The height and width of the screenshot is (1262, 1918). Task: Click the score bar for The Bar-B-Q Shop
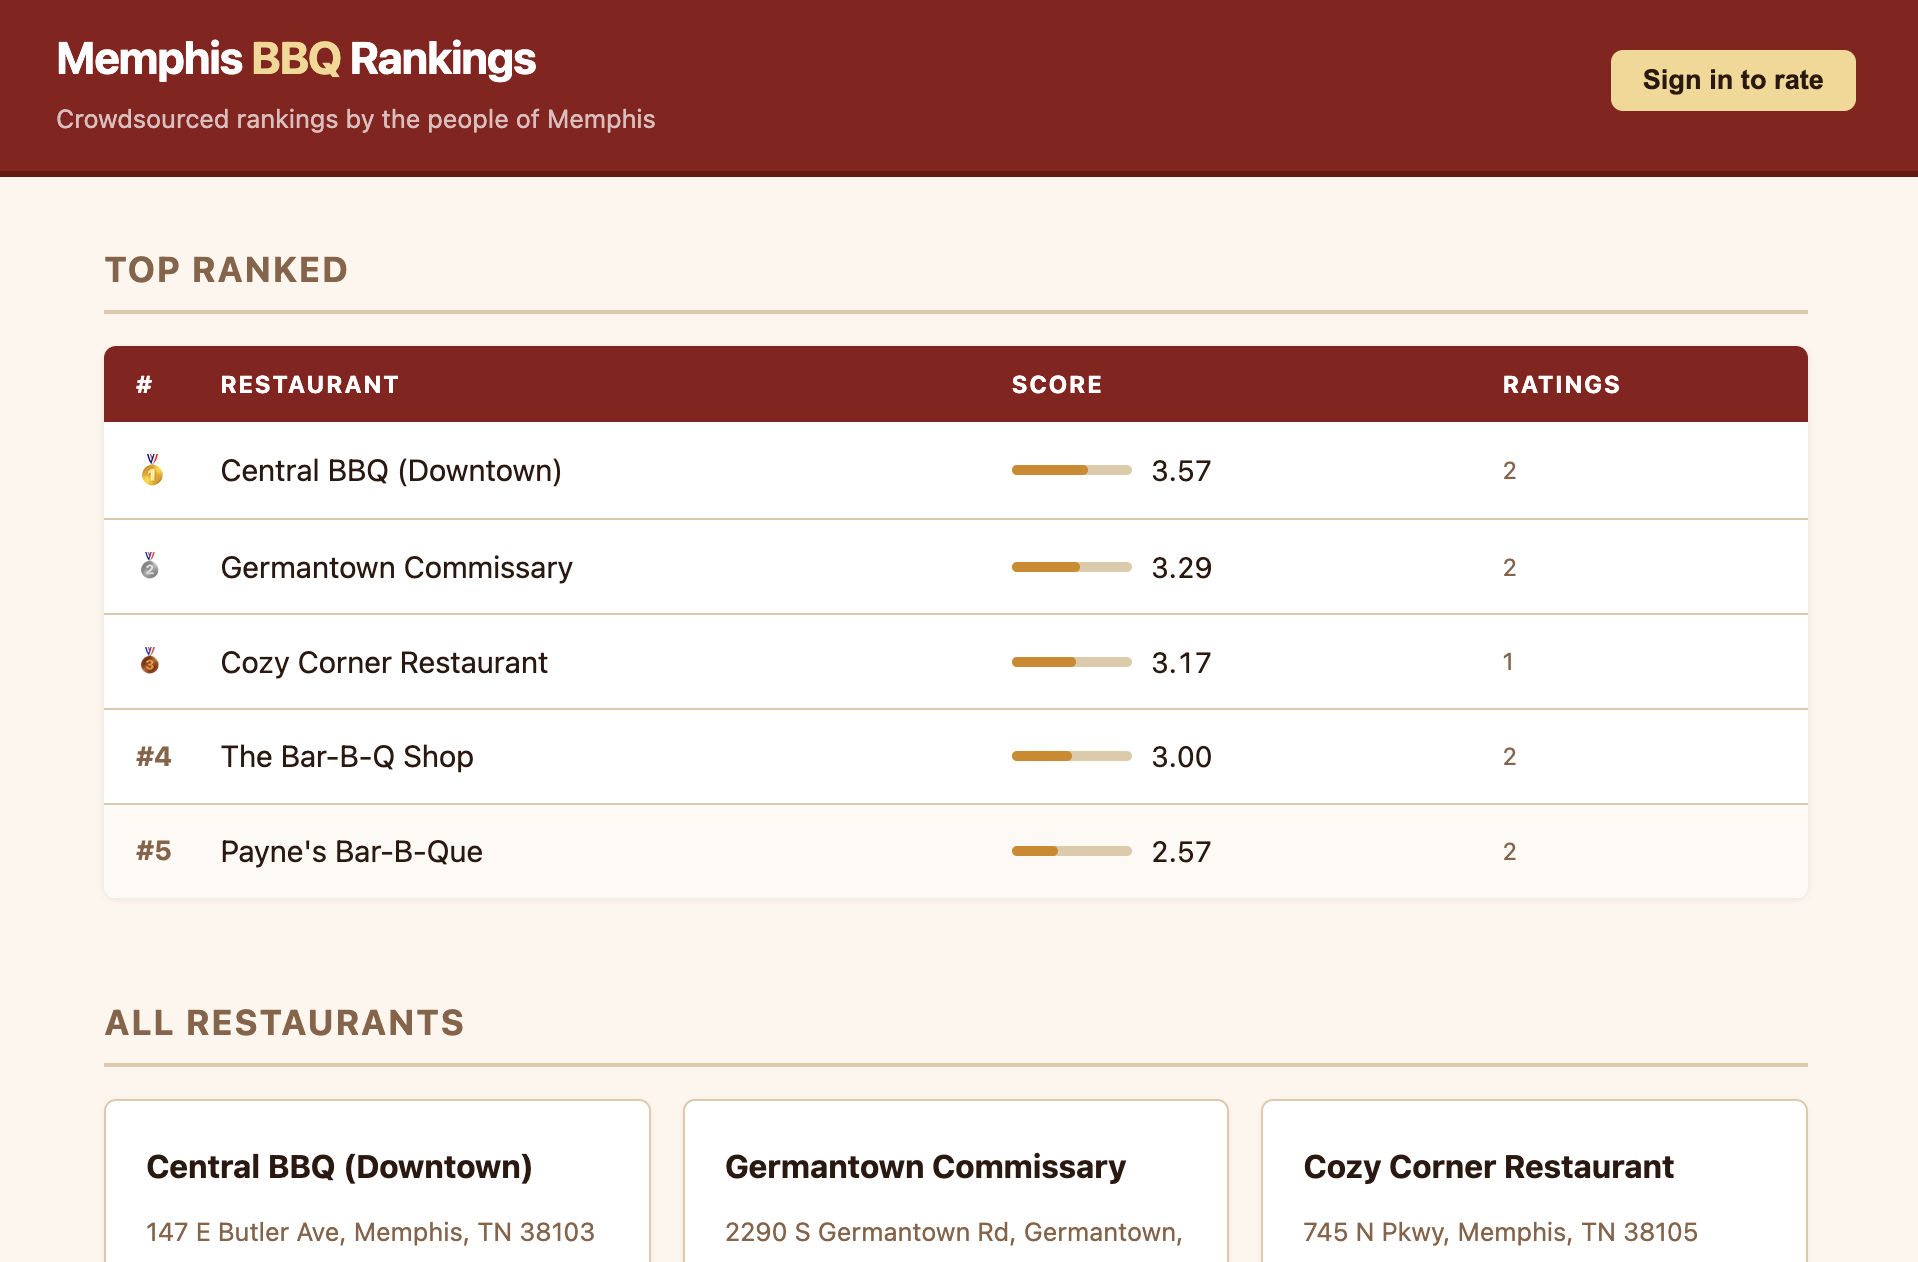[x=1071, y=756]
